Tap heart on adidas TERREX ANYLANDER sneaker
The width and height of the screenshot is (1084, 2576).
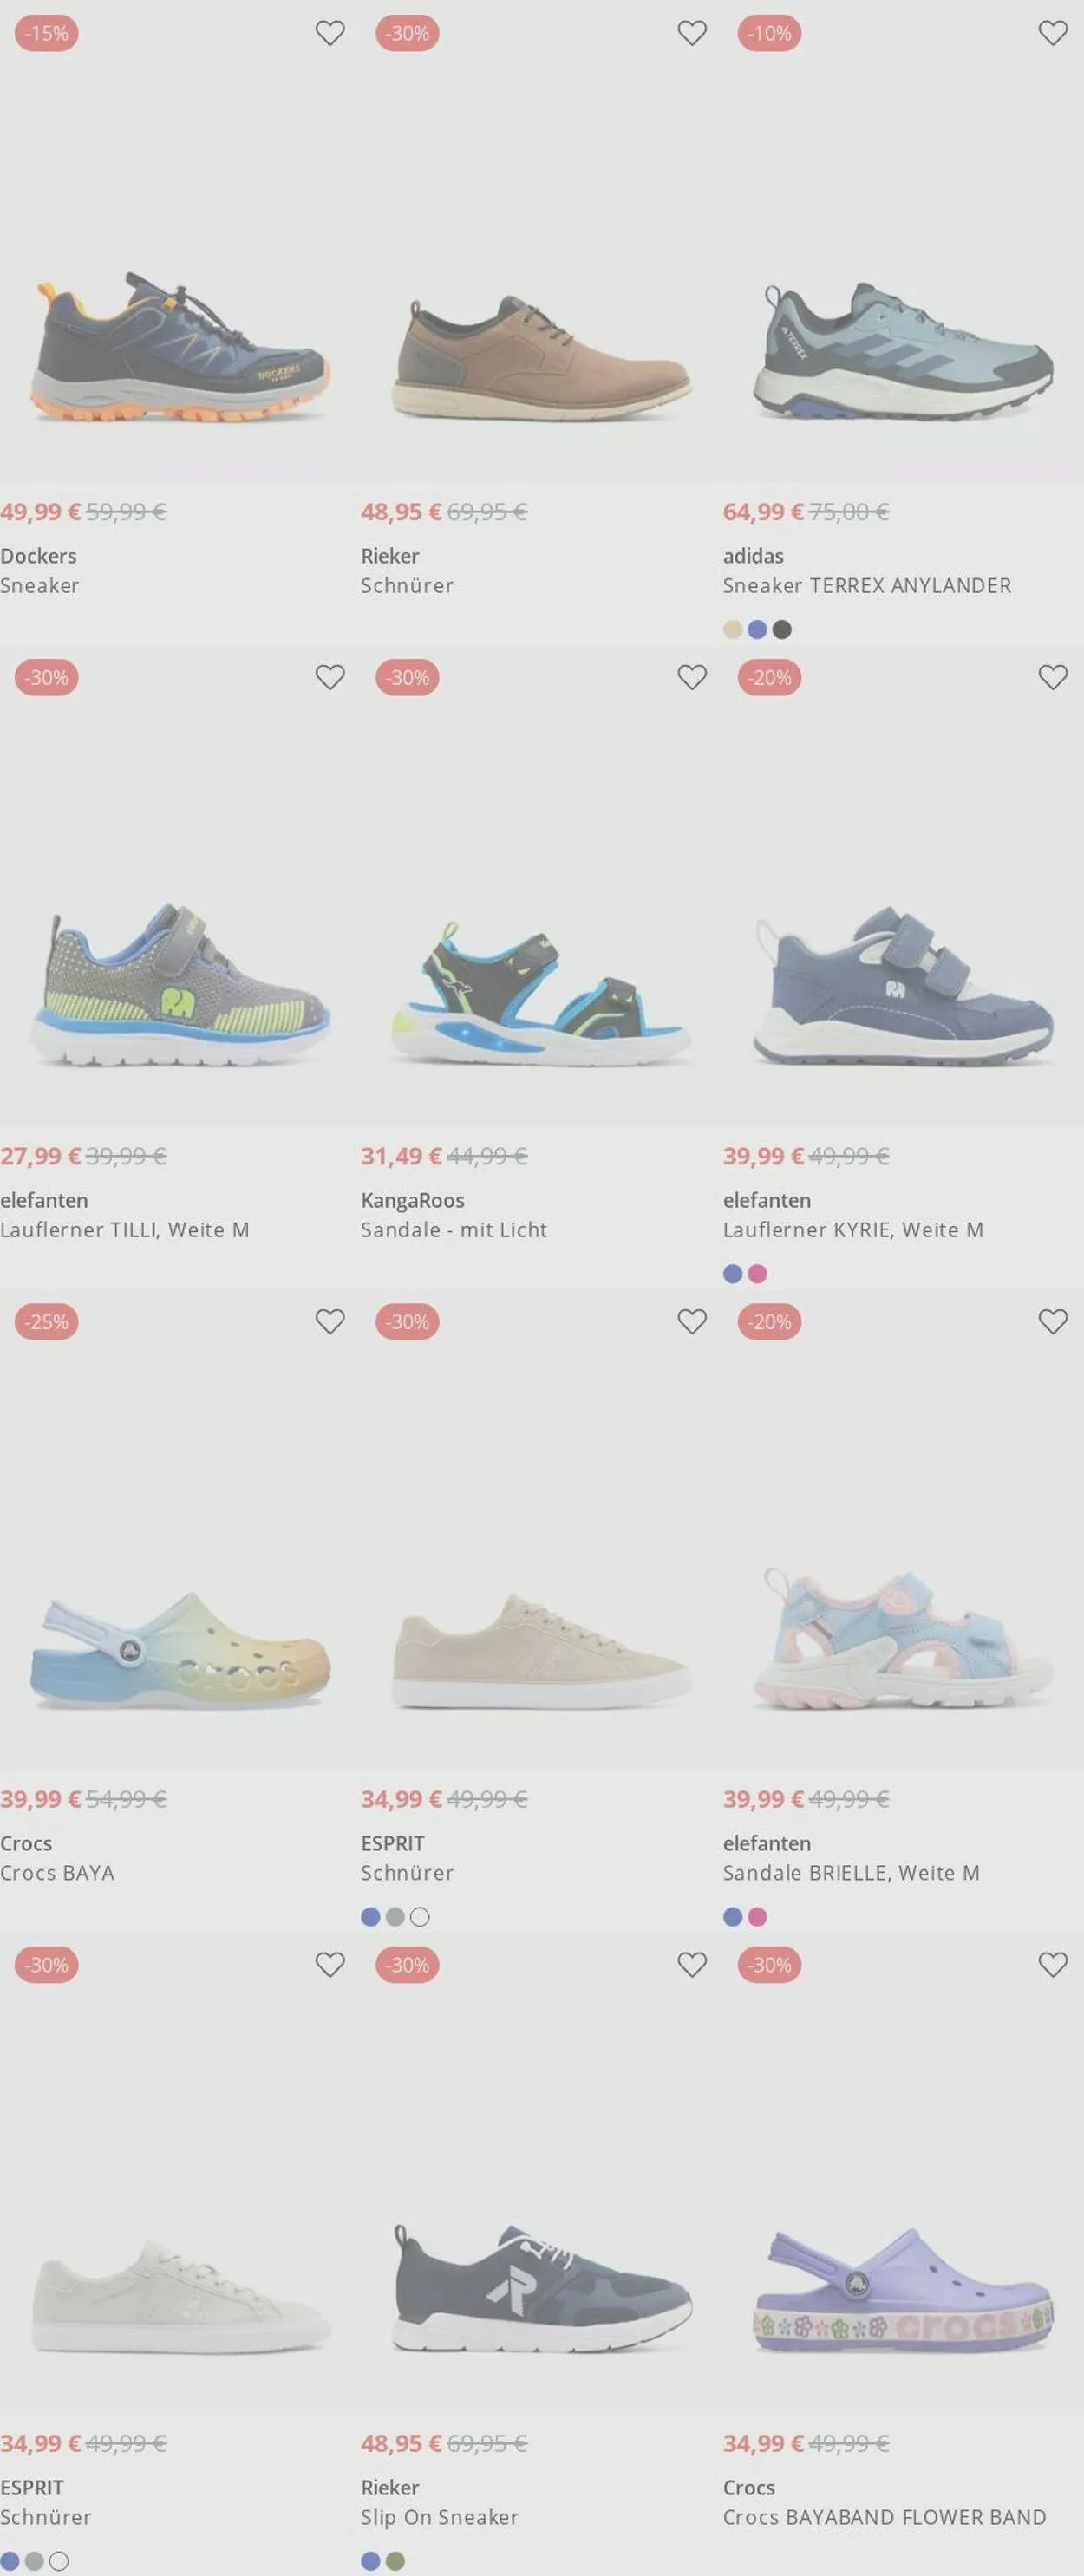(1053, 33)
